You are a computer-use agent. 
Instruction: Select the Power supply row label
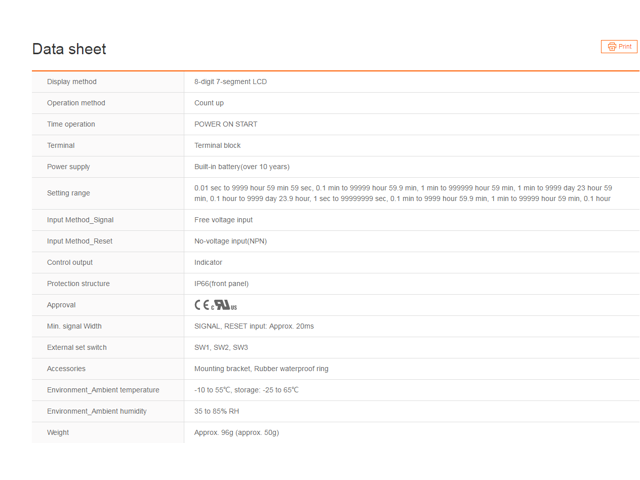[68, 167]
